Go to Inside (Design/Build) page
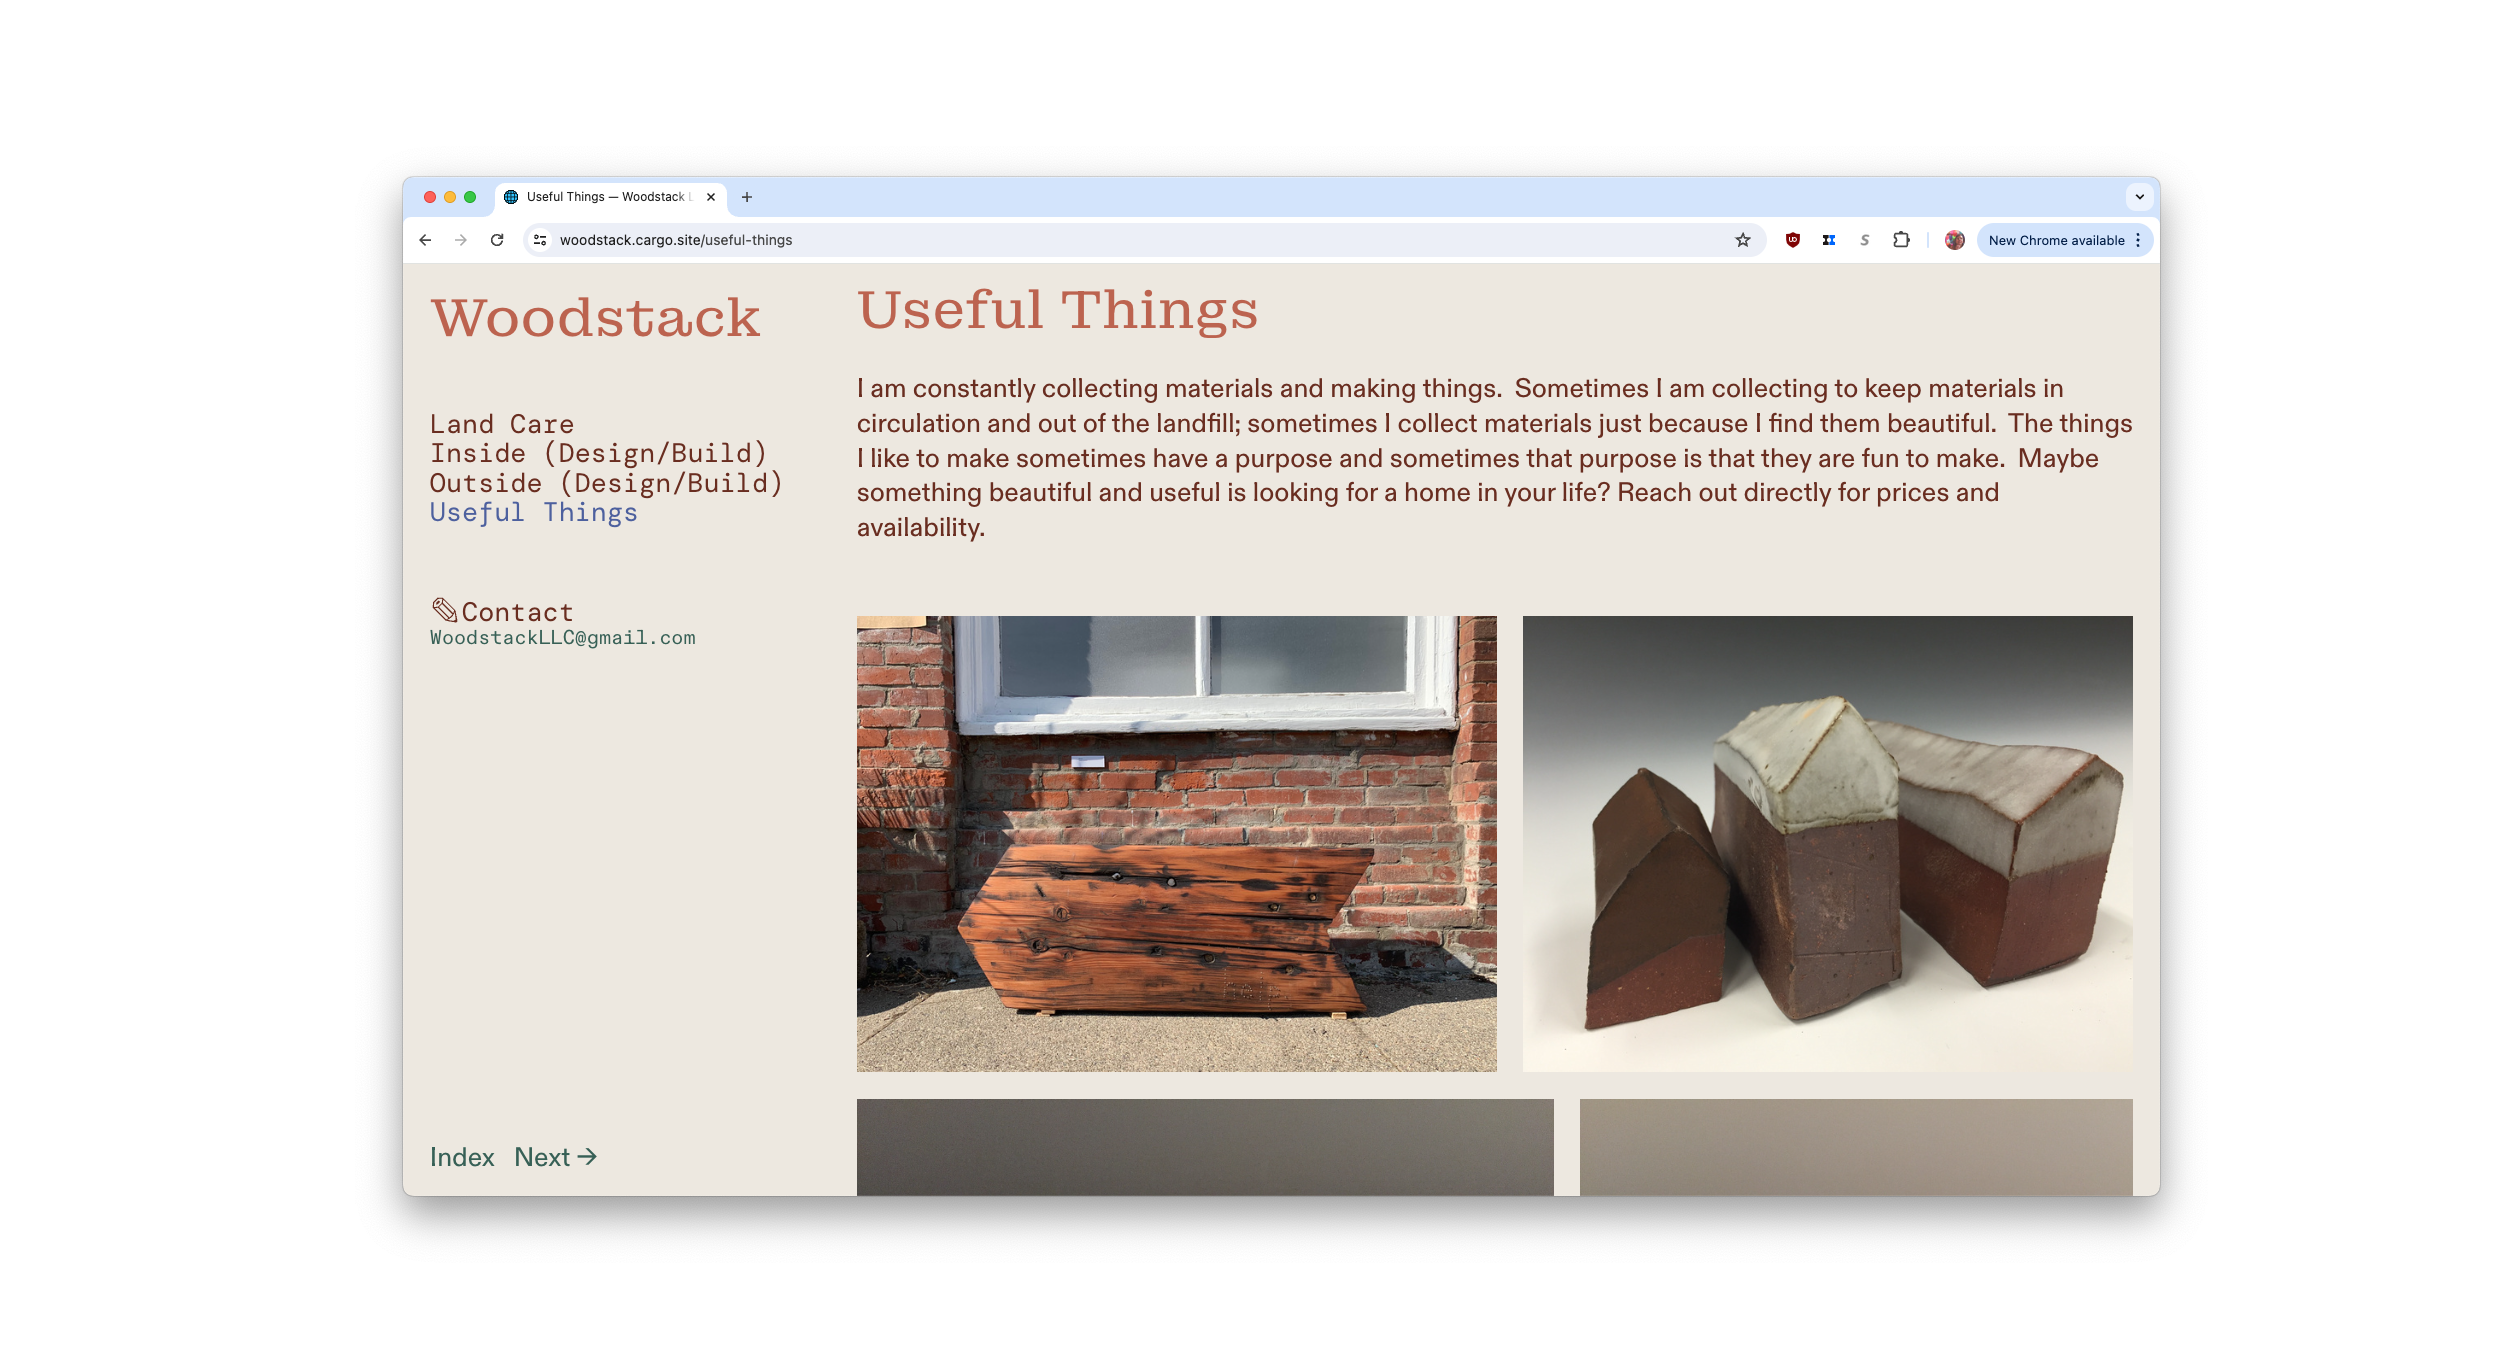2500x1349 pixels. point(598,453)
